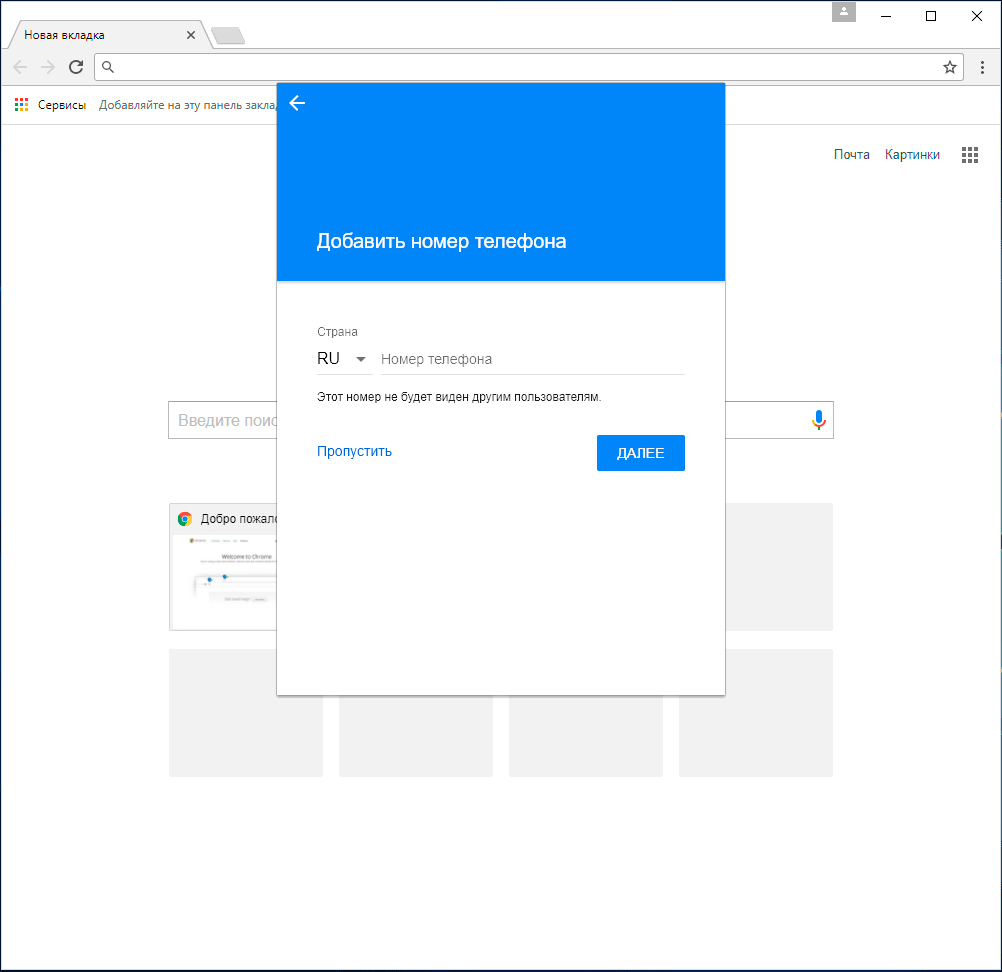
Task: Open a new tab with the tab button
Action: [228, 36]
